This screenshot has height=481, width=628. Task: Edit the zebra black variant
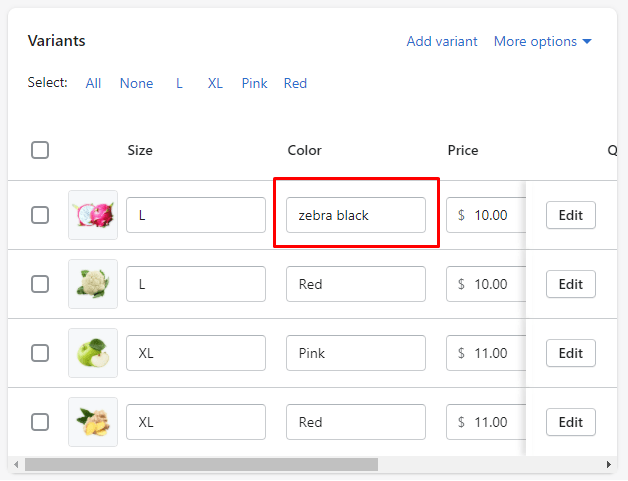coord(570,215)
